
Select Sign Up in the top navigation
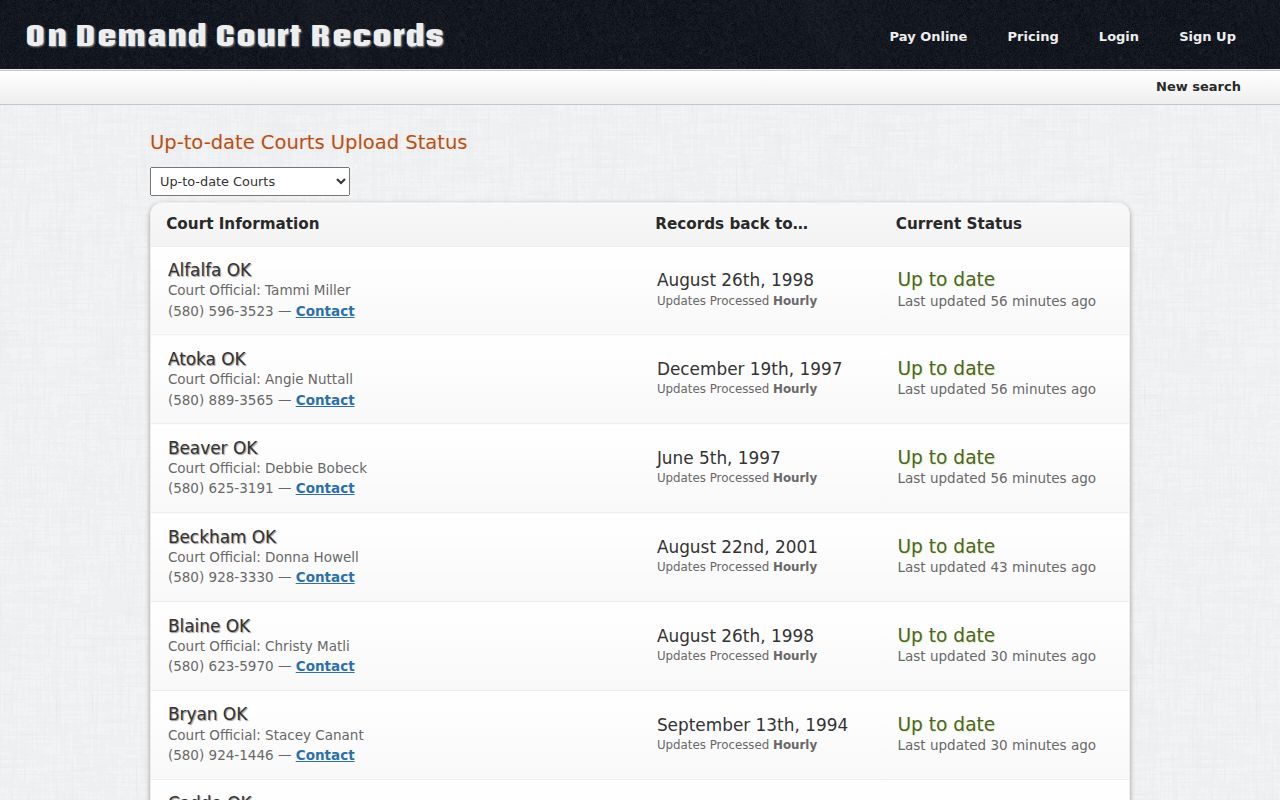pos(1207,36)
